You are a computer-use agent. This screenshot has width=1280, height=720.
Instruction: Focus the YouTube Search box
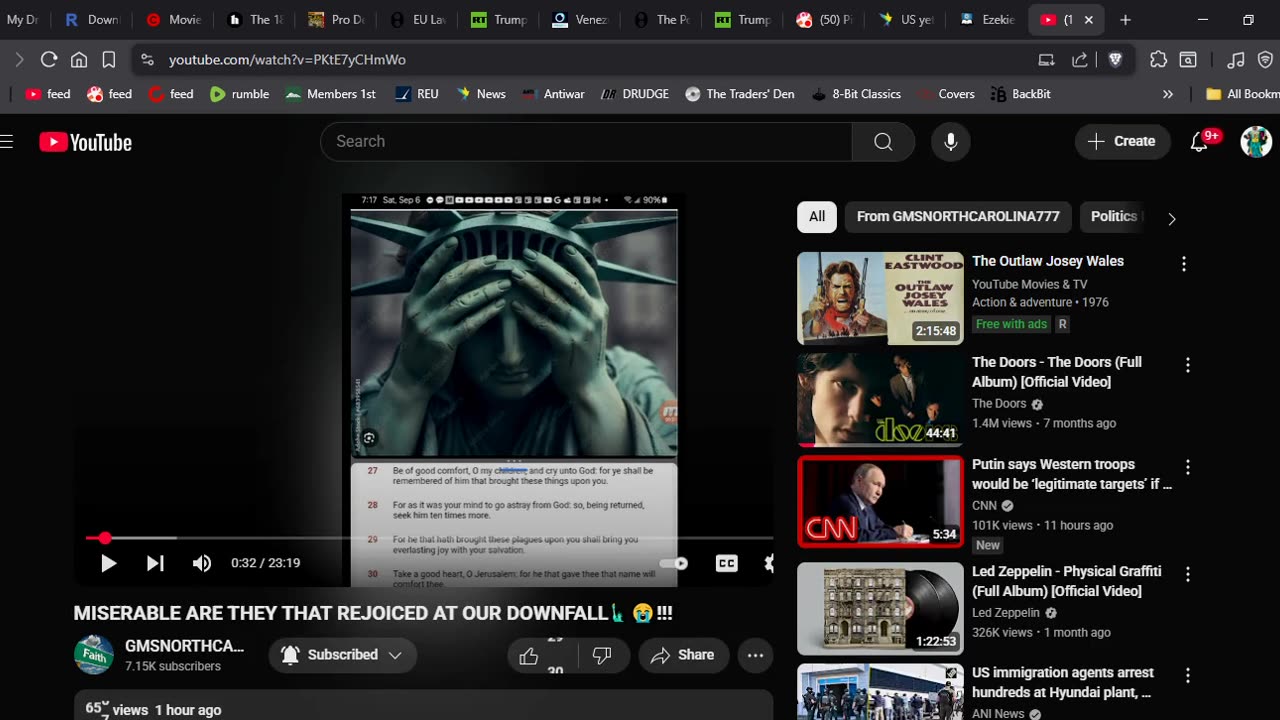(586, 141)
